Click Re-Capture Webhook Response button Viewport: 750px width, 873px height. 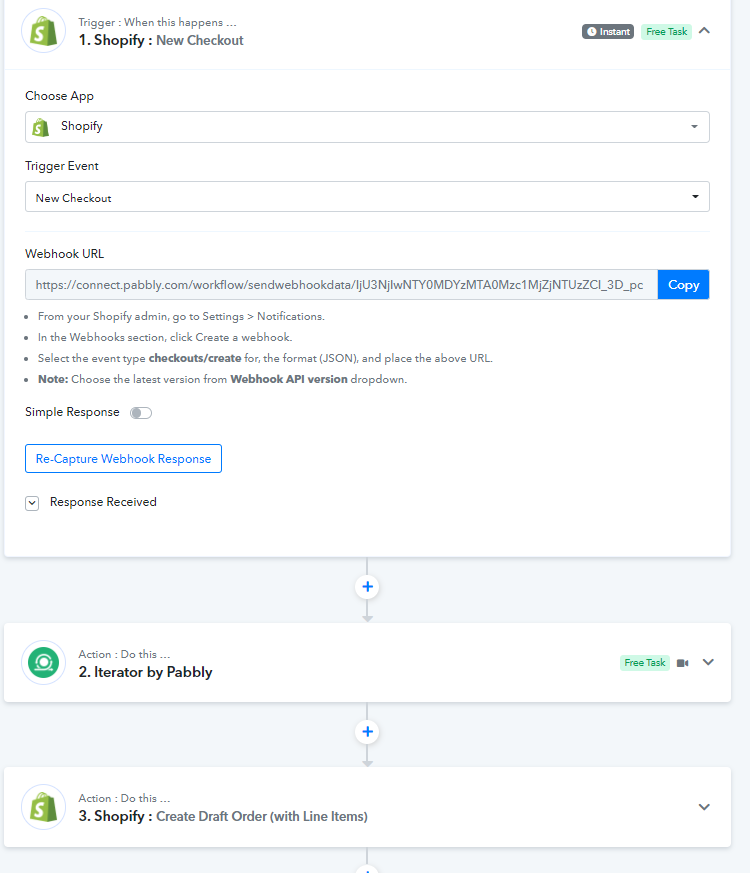(123, 458)
